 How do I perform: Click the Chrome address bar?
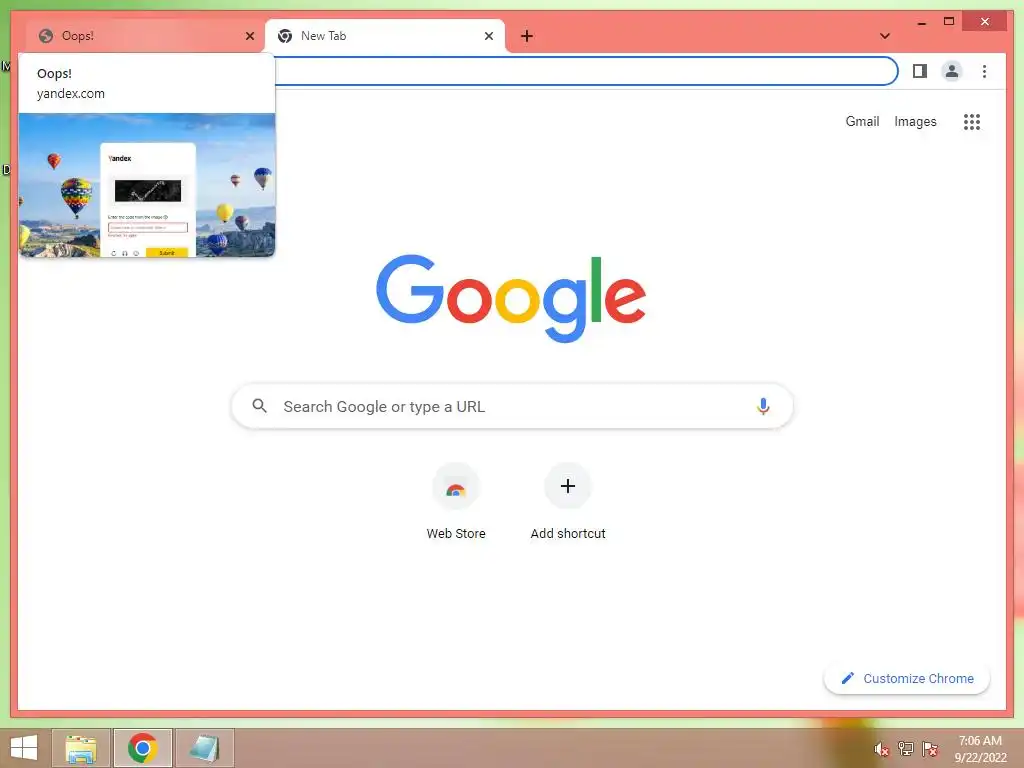click(x=585, y=71)
